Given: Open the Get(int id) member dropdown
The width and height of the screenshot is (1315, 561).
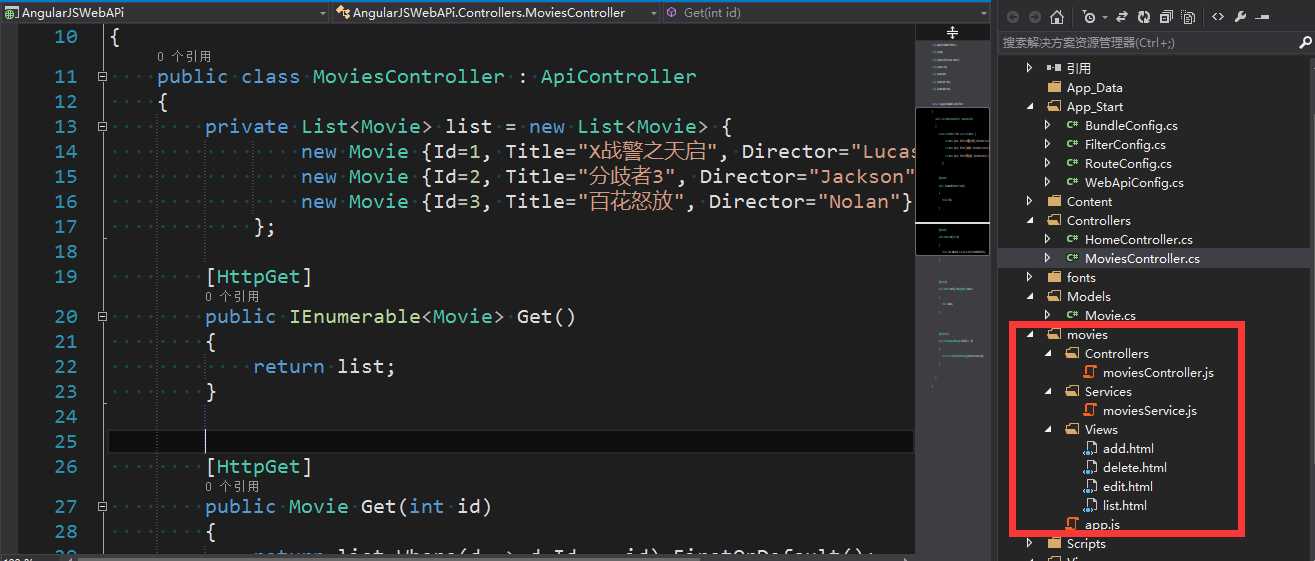Looking at the screenshot, I should [828, 12].
